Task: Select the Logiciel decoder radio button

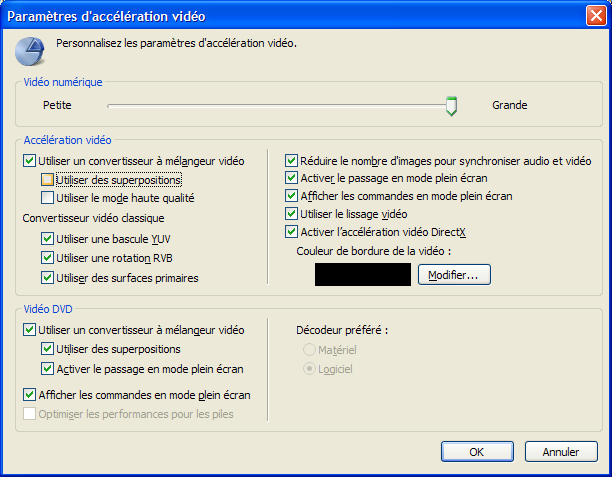Action: click(309, 369)
